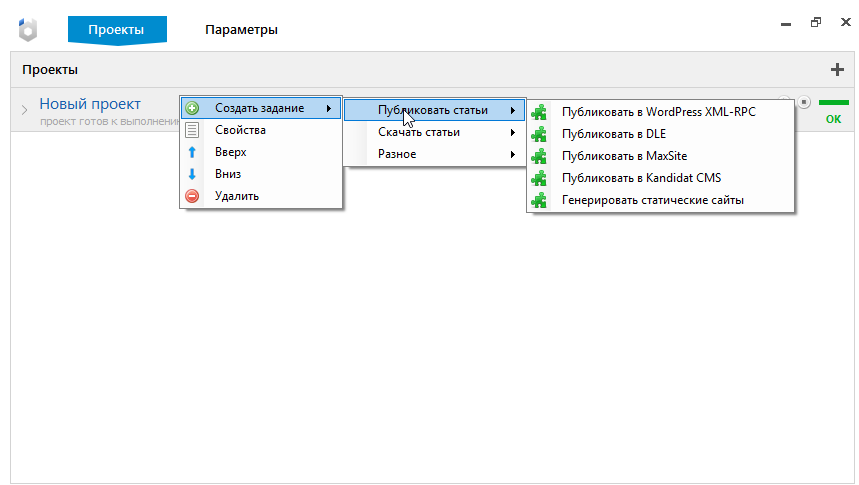
Task: Restore down the application window
Action: pyautogui.click(x=816, y=22)
